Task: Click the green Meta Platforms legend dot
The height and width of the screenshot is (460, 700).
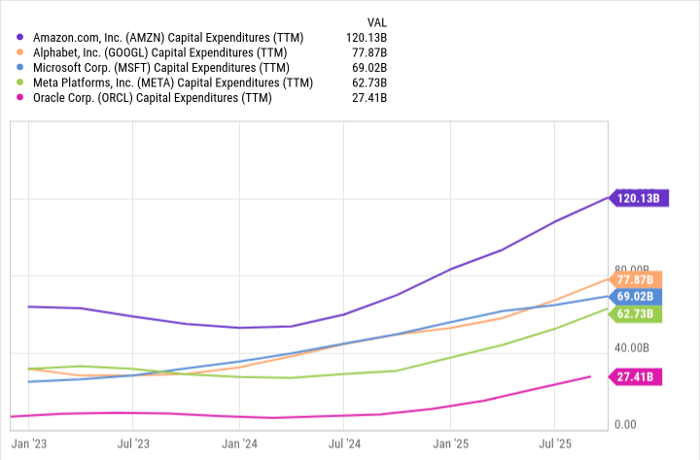Action: [20, 82]
